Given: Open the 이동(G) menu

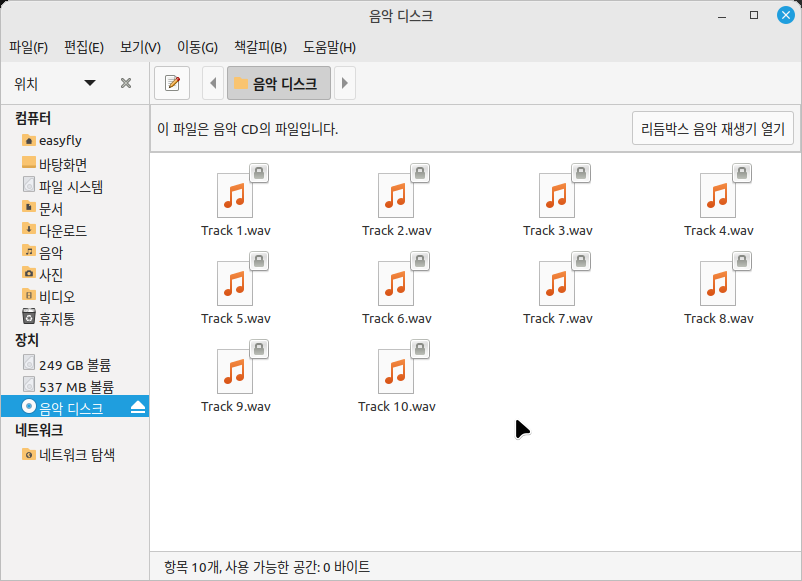Looking at the screenshot, I should (197, 48).
